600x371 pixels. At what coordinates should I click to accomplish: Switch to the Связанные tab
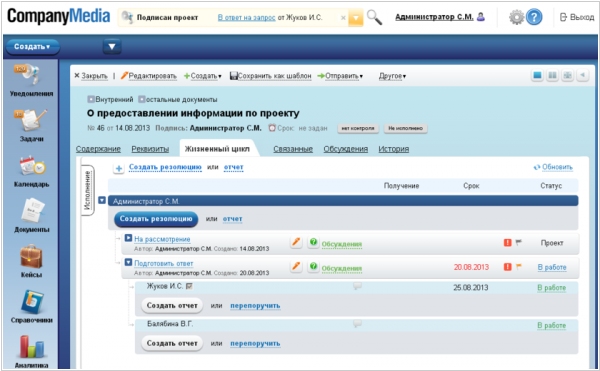click(x=293, y=149)
